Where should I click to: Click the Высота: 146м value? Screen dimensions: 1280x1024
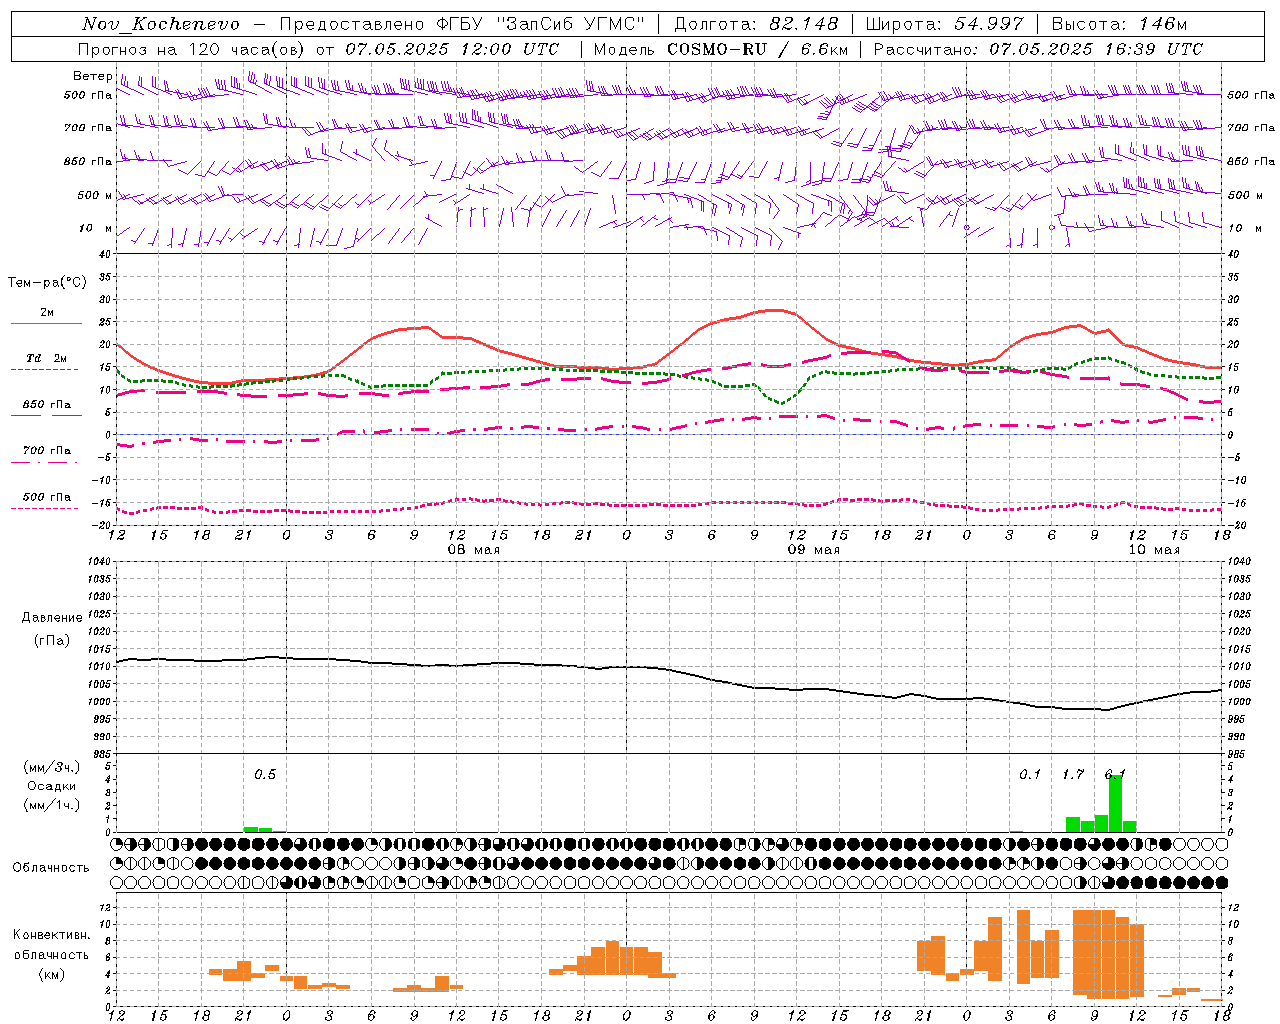point(1119,24)
